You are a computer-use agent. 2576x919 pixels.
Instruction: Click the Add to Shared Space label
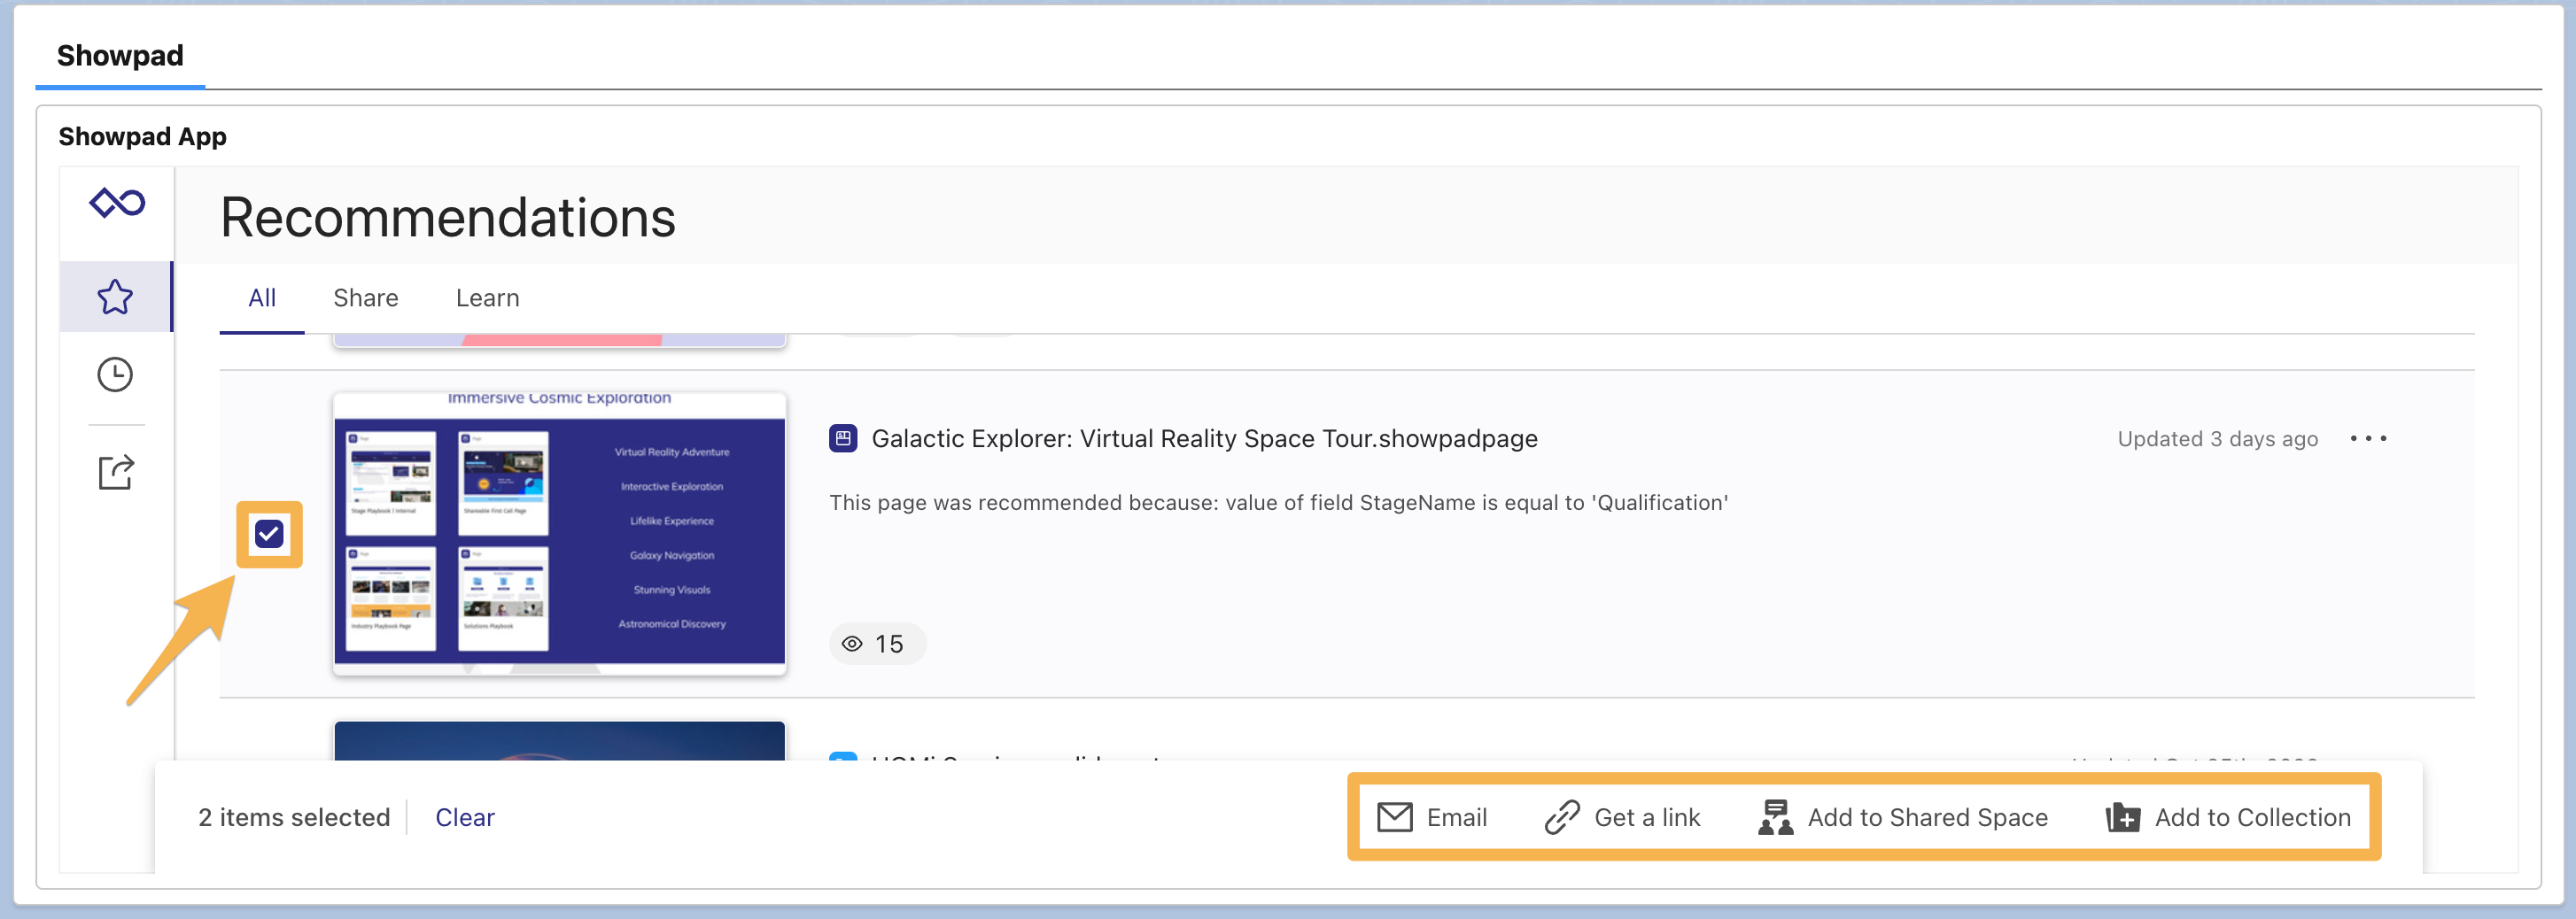pyautogui.click(x=1927, y=817)
